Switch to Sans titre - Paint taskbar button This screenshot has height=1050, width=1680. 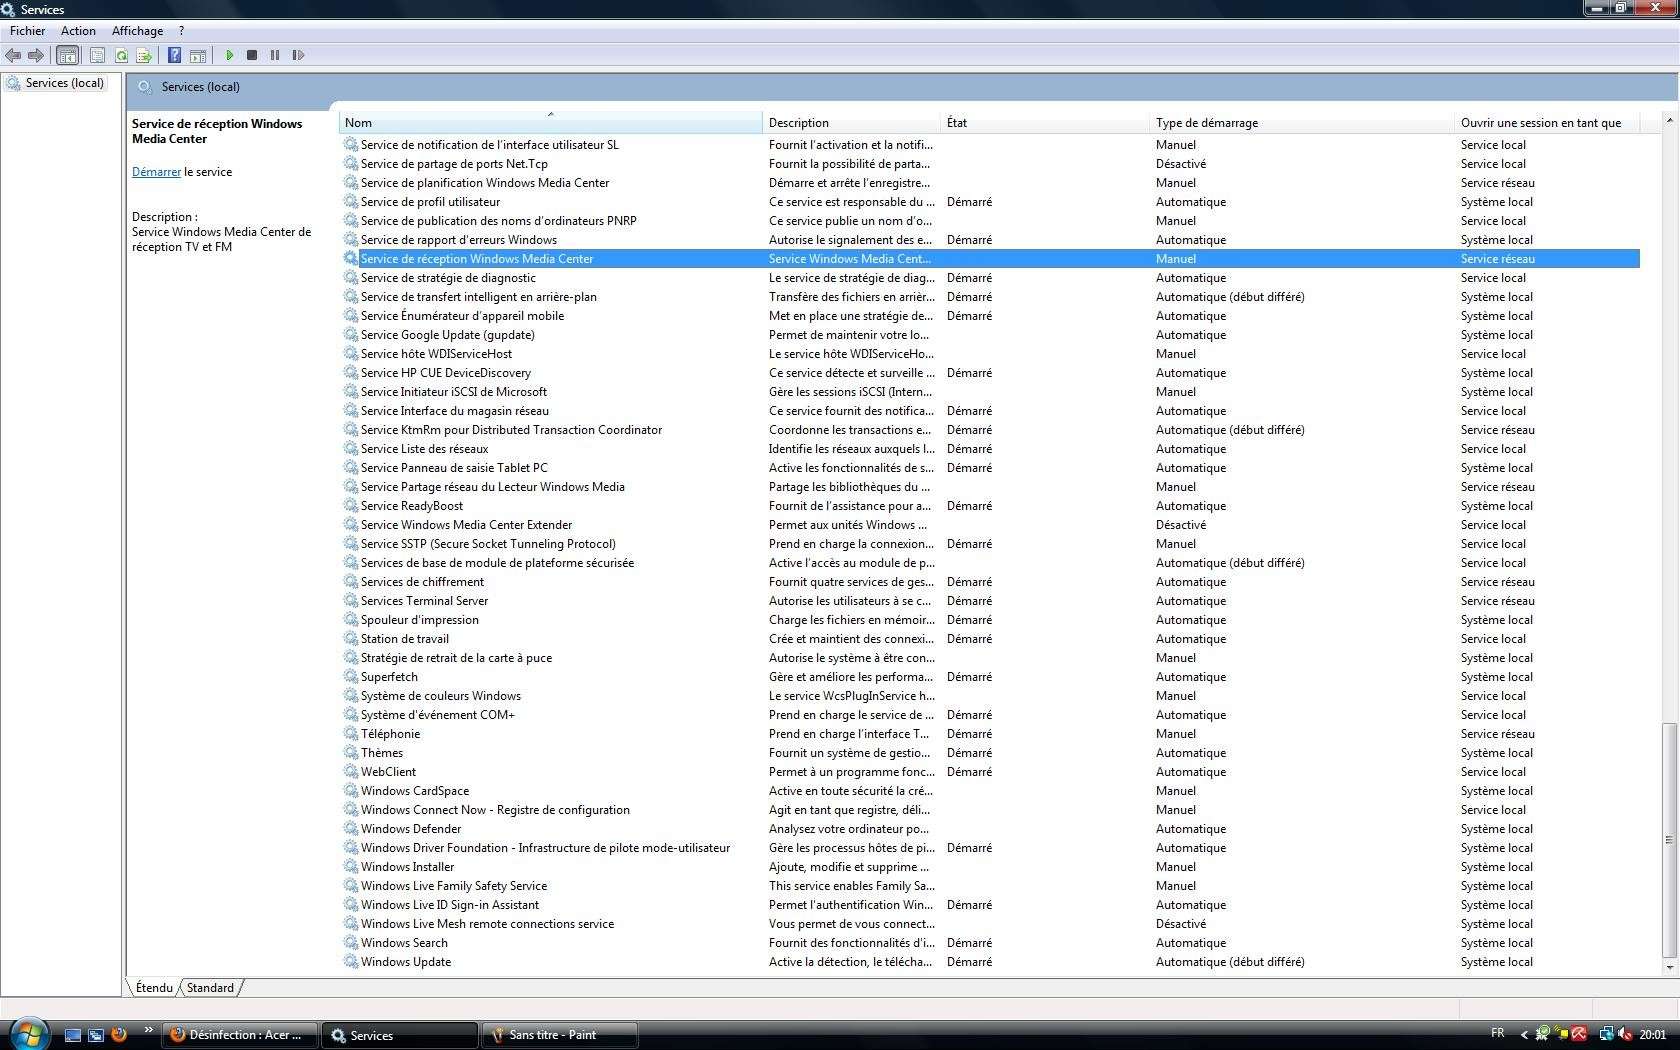coord(560,1035)
